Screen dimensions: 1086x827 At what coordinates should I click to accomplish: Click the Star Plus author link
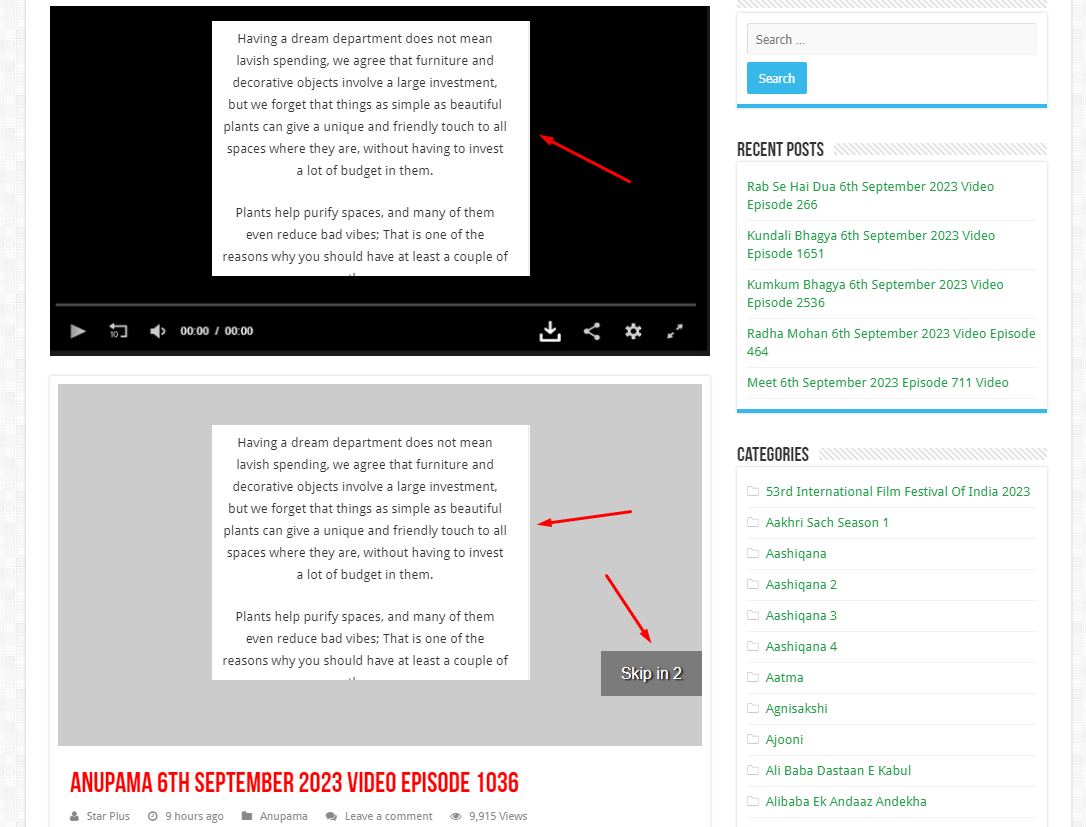pyautogui.click(x=108, y=816)
